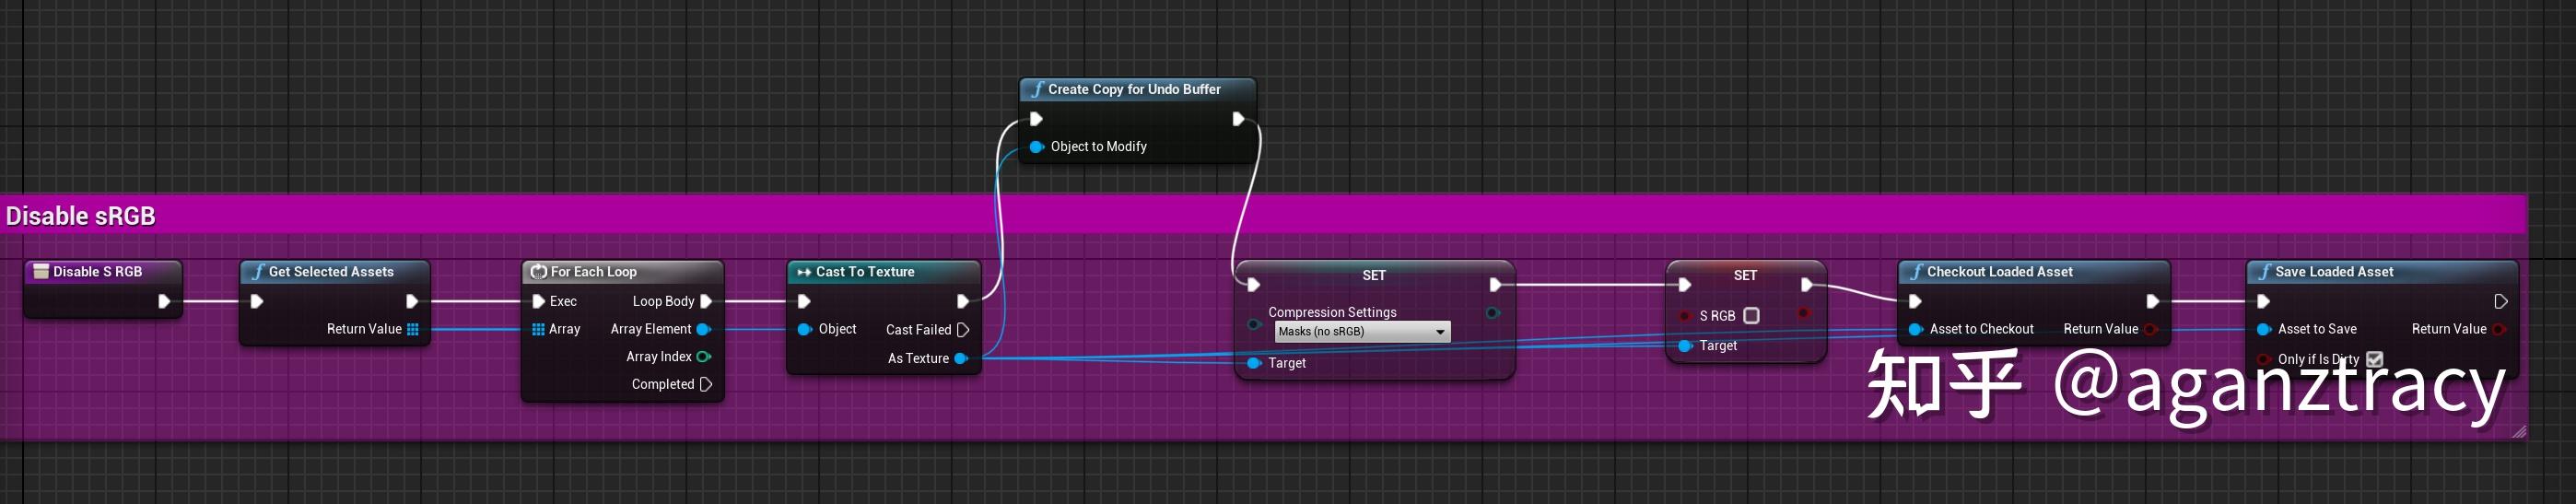Click the S RGB boolean input pin
The height and width of the screenshot is (504, 2576).
pos(1685,316)
